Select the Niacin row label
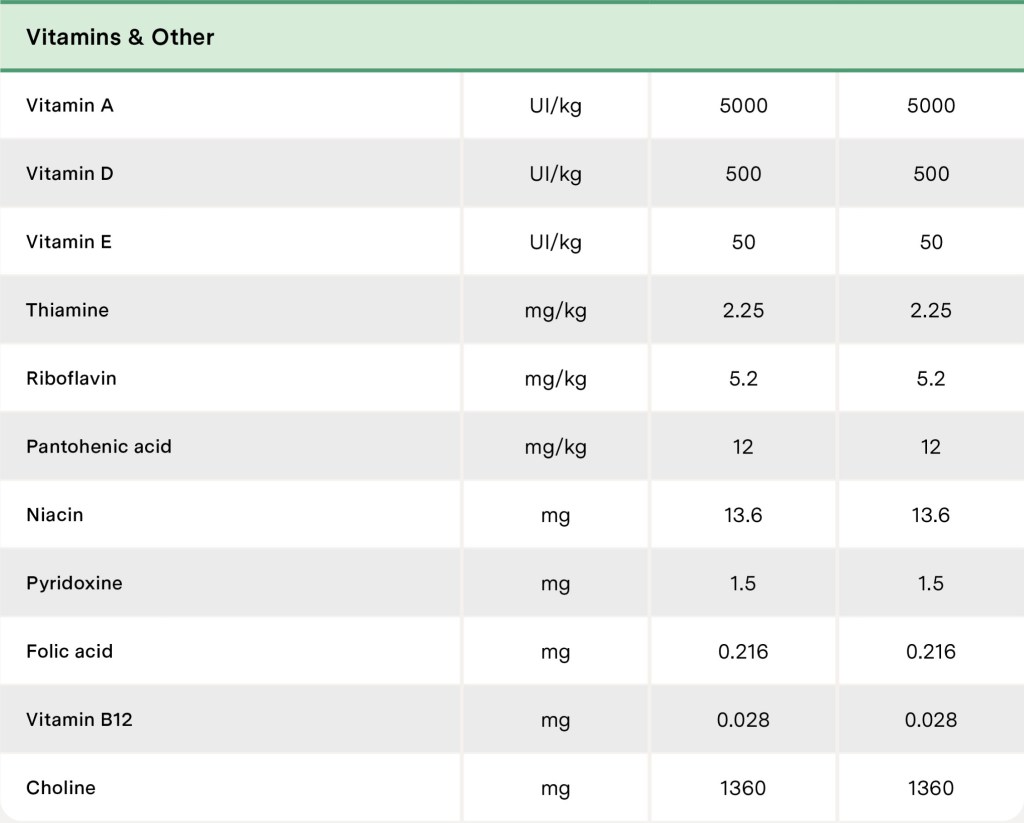The height and width of the screenshot is (823, 1024). pyautogui.click(x=55, y=515)
